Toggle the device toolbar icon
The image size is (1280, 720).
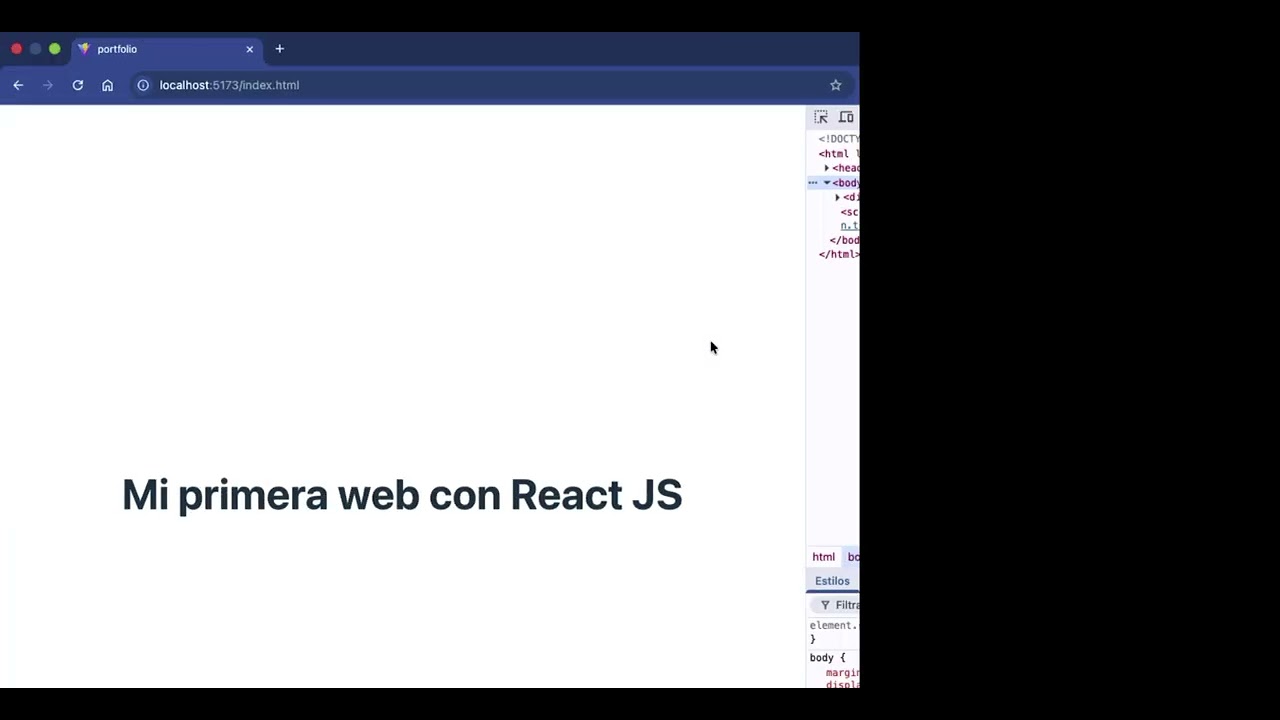coord(846,117)
